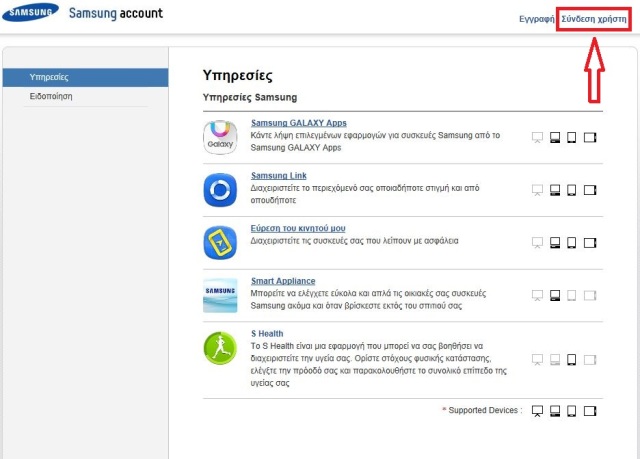Click TV device icon in Supported Devices legend
Image resolution: width=640 pixels, height=459 pixels.
538,411
